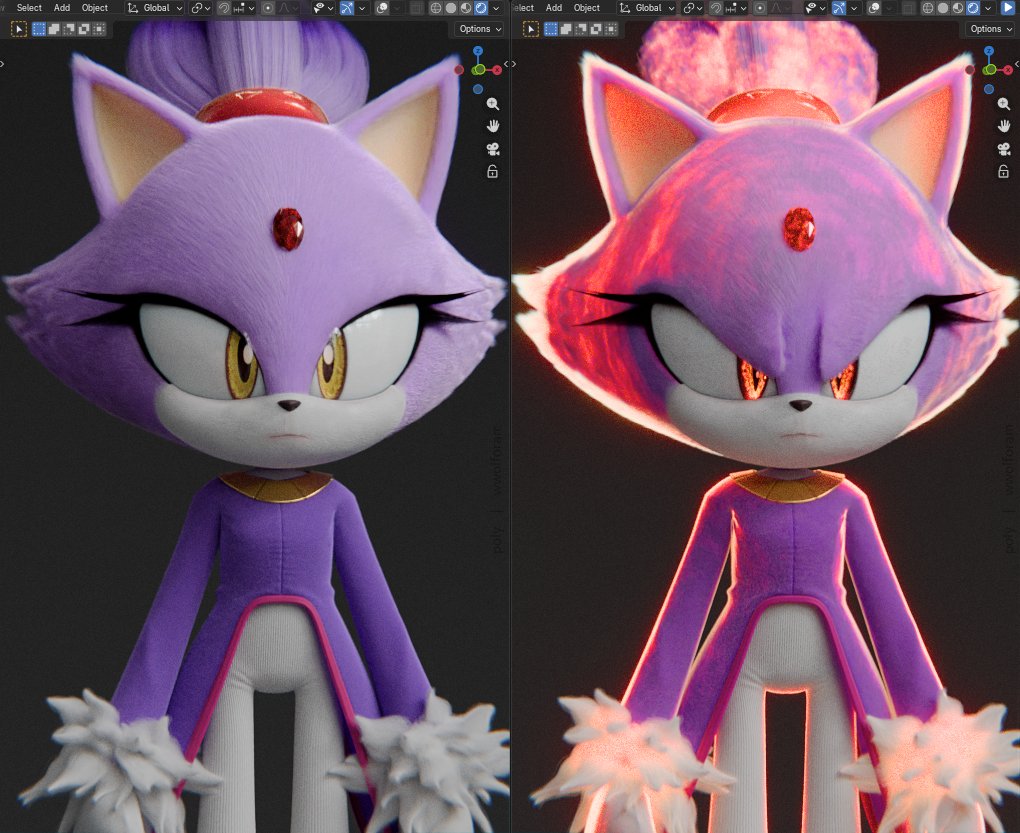Screen dimensions: 1020x833
Task: Open the Global transform orientation dropdown
Action: click(x=155, y=8)
